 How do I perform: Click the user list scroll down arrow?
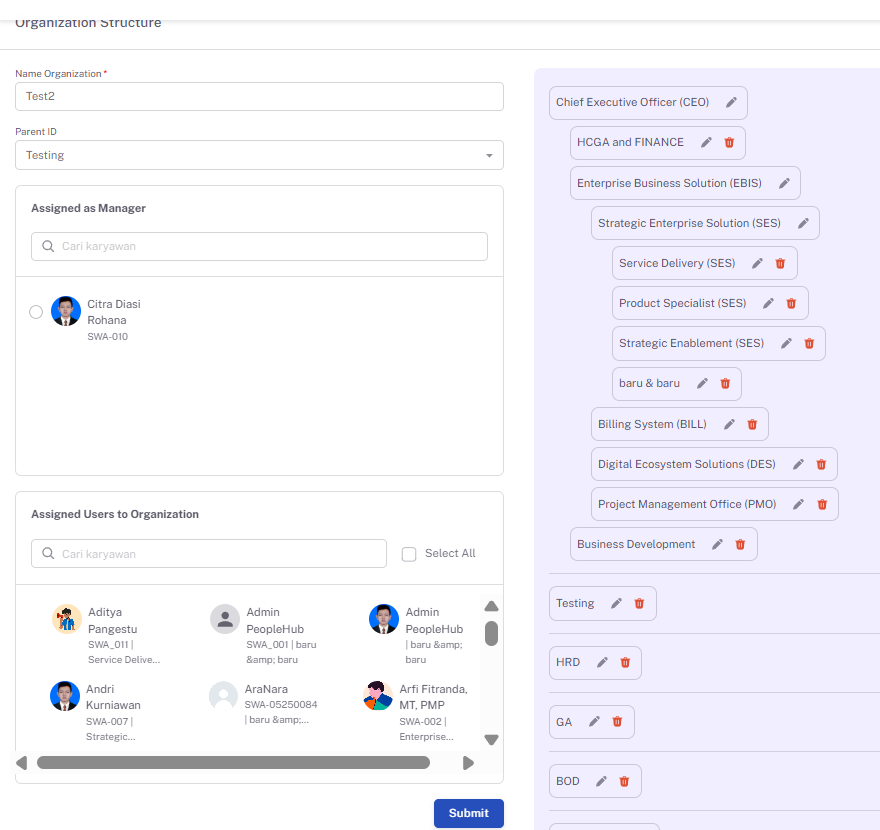tap(492, 740)
